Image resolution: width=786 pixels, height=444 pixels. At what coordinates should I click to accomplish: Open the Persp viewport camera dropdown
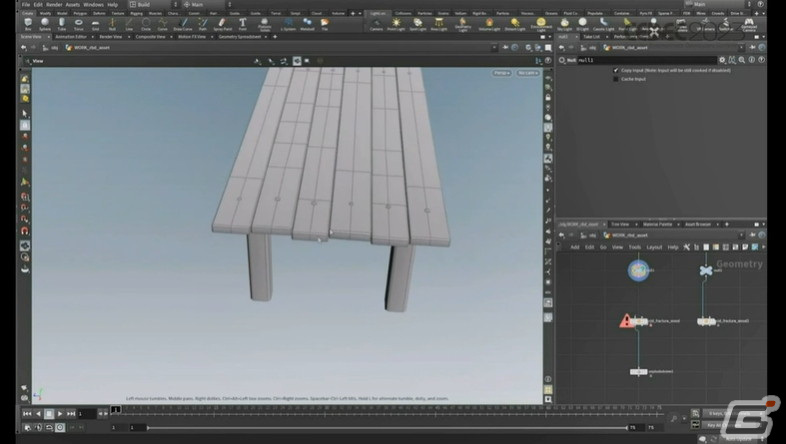pyautogui.click(x=501, y=73)
